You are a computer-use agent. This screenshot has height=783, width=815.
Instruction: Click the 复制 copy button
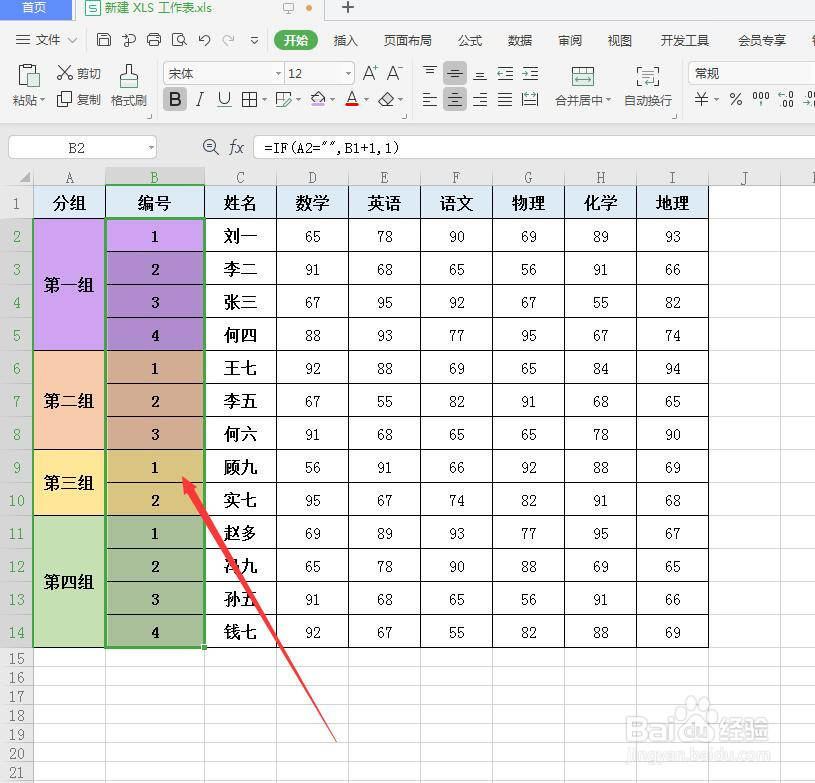[80, 100]
